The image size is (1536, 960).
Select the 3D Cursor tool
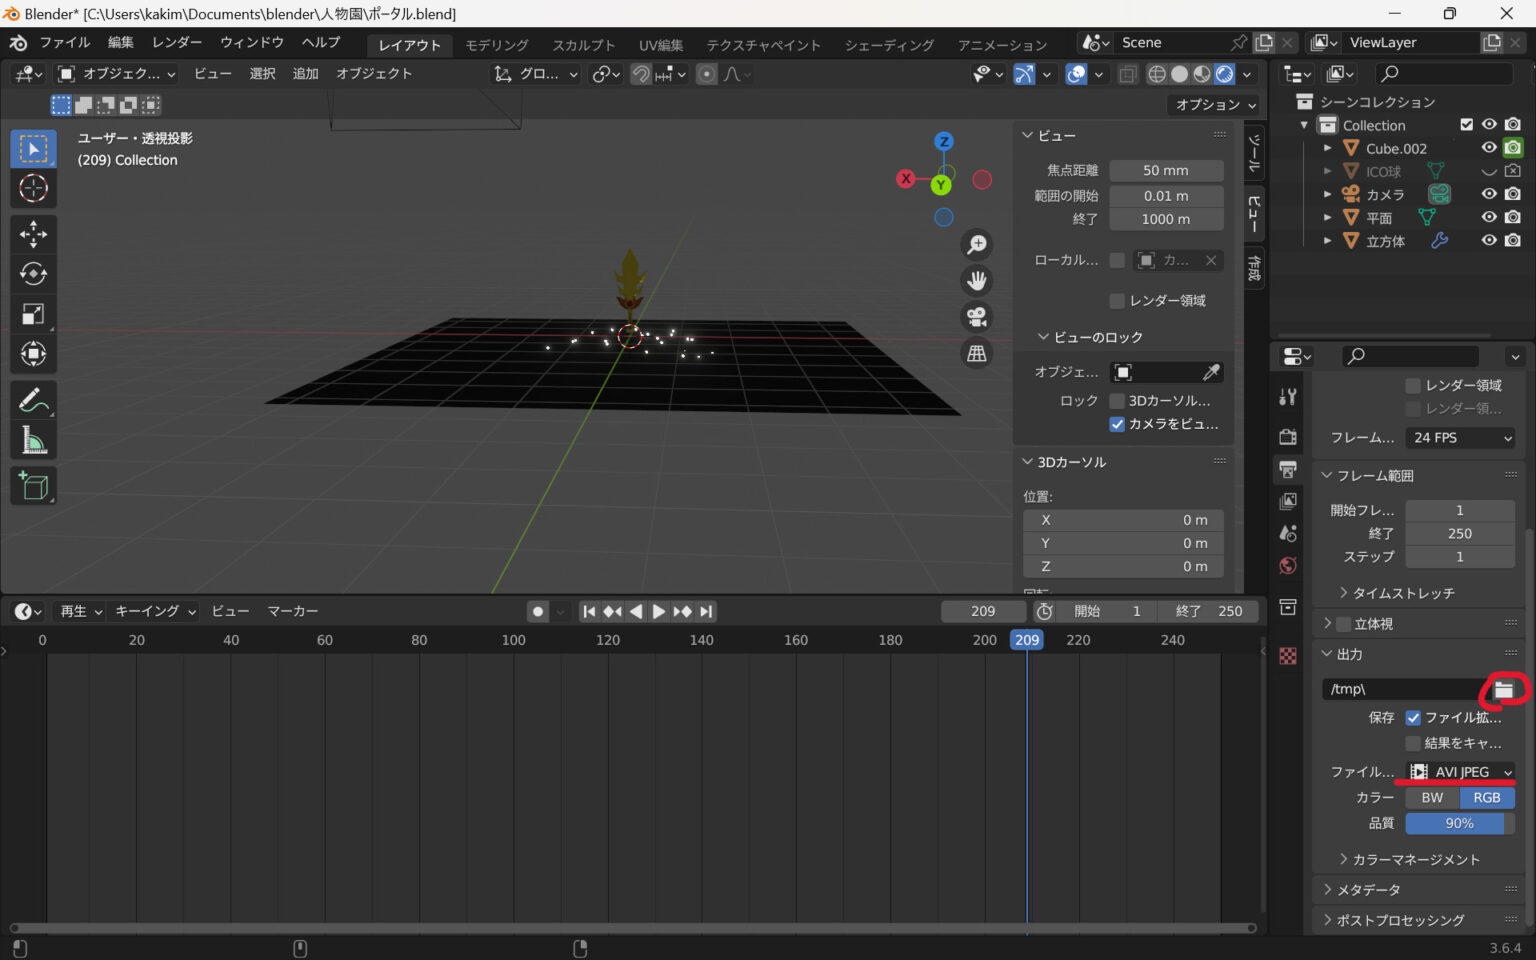[33, 188]
